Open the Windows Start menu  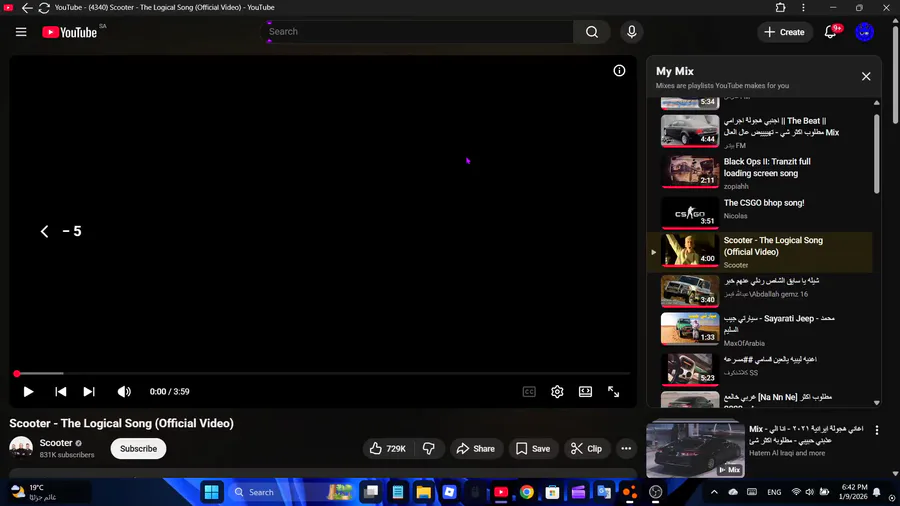point(212,492)
